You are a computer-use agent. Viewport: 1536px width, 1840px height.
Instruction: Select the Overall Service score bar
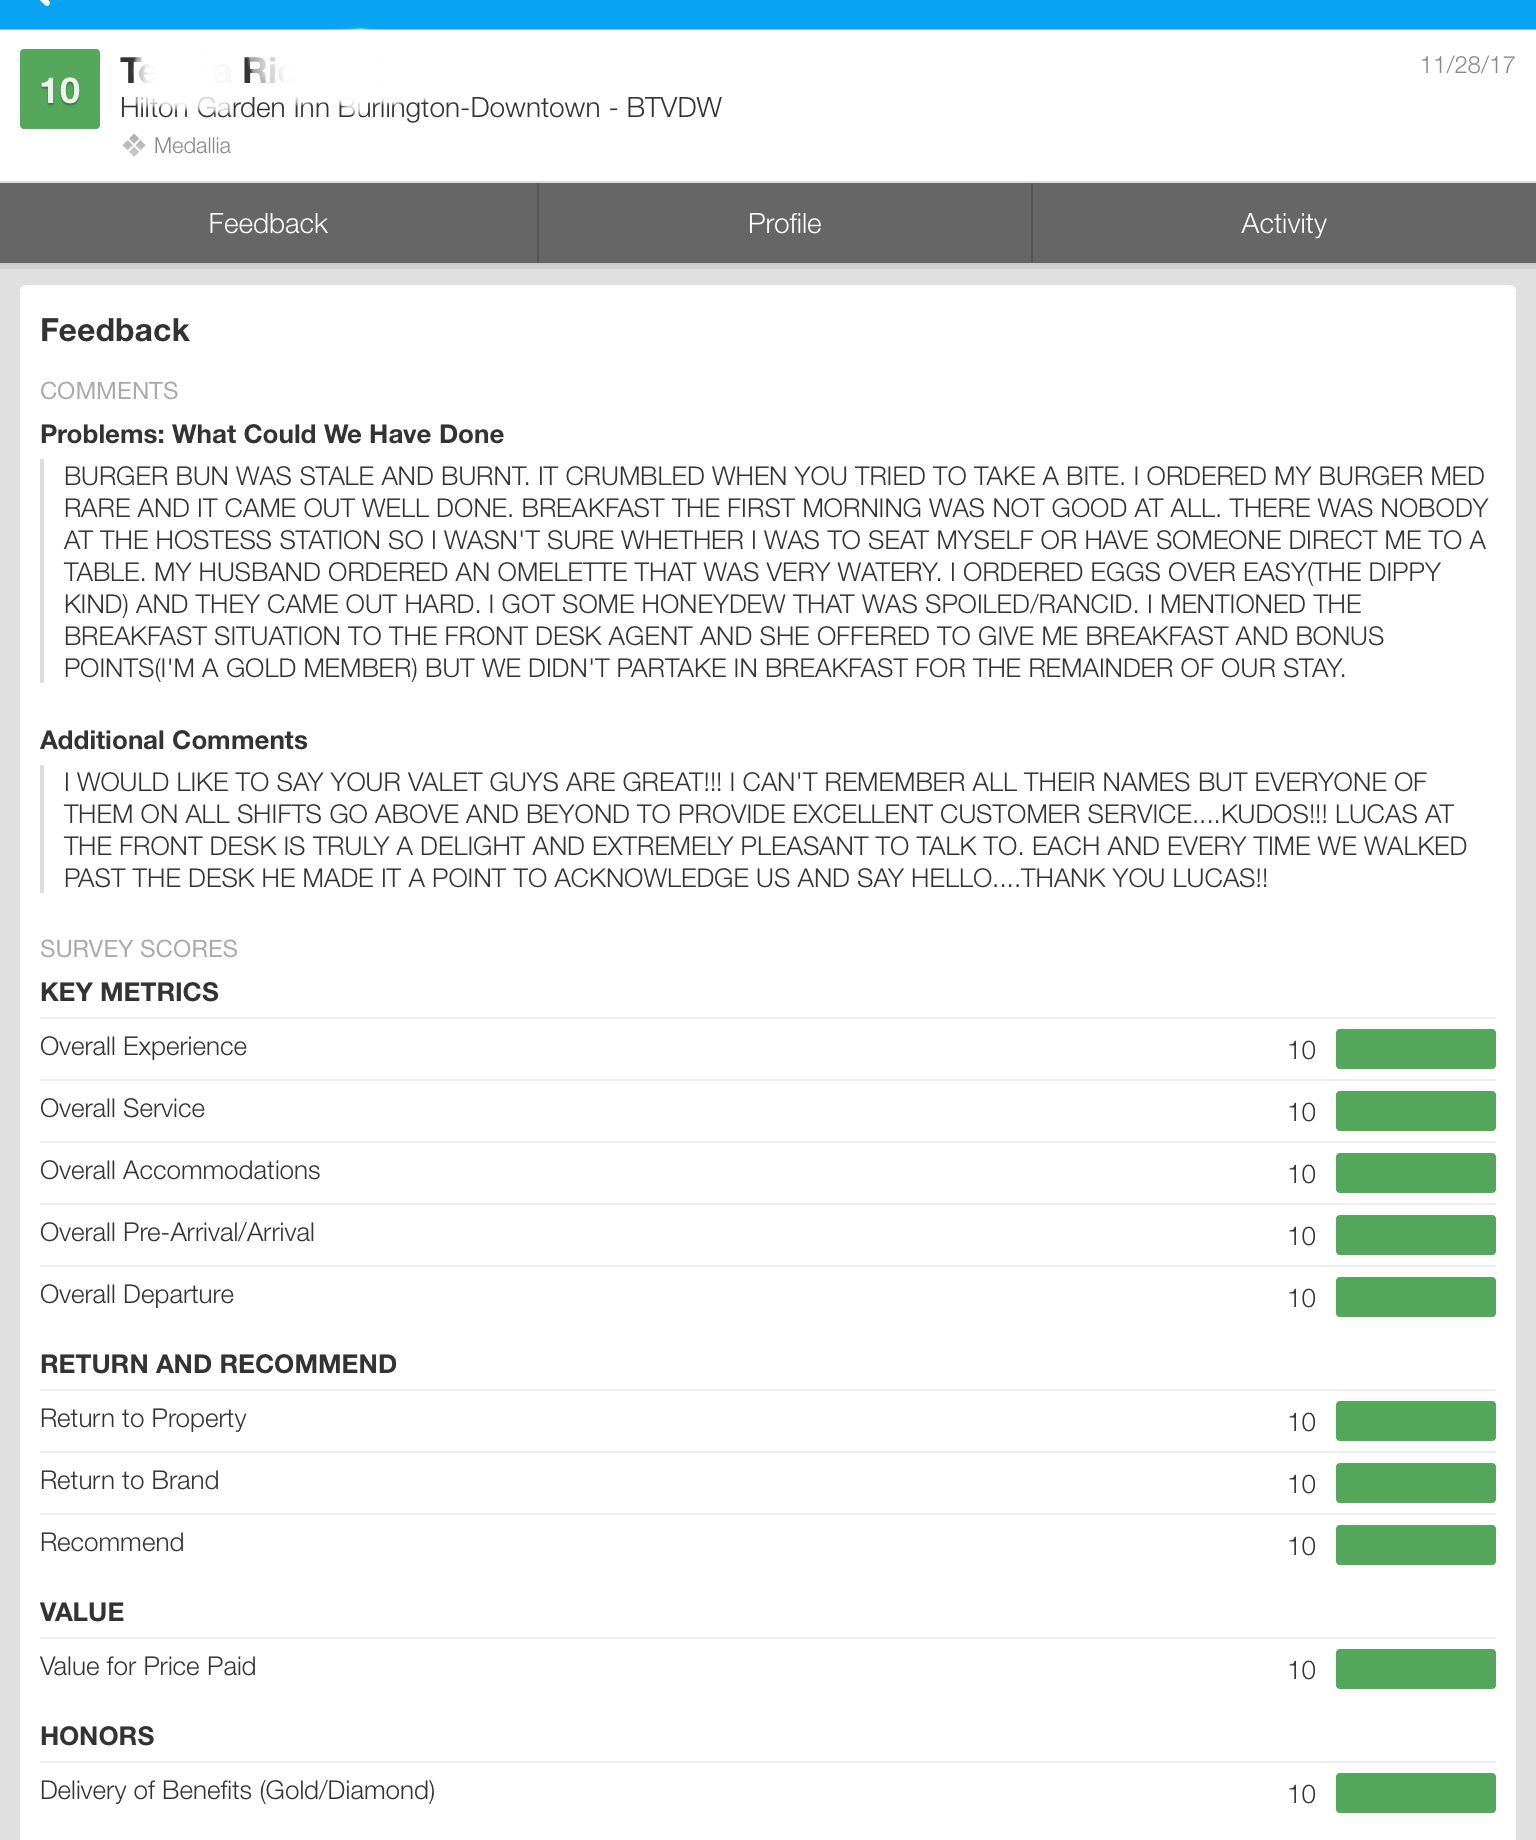tap(1415, 1111)
